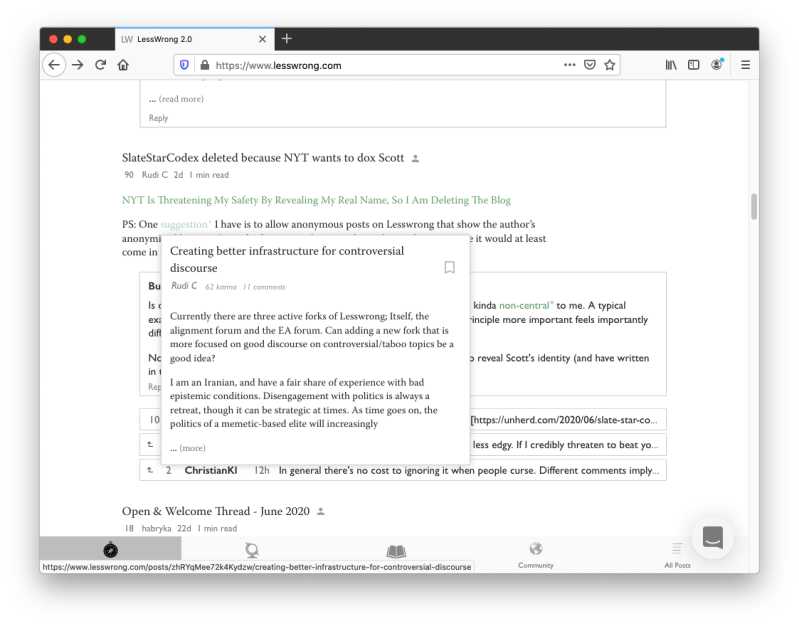Close the LessWrong 2.0 tab
Screen dimensions: 799x626
pos(262,39)
